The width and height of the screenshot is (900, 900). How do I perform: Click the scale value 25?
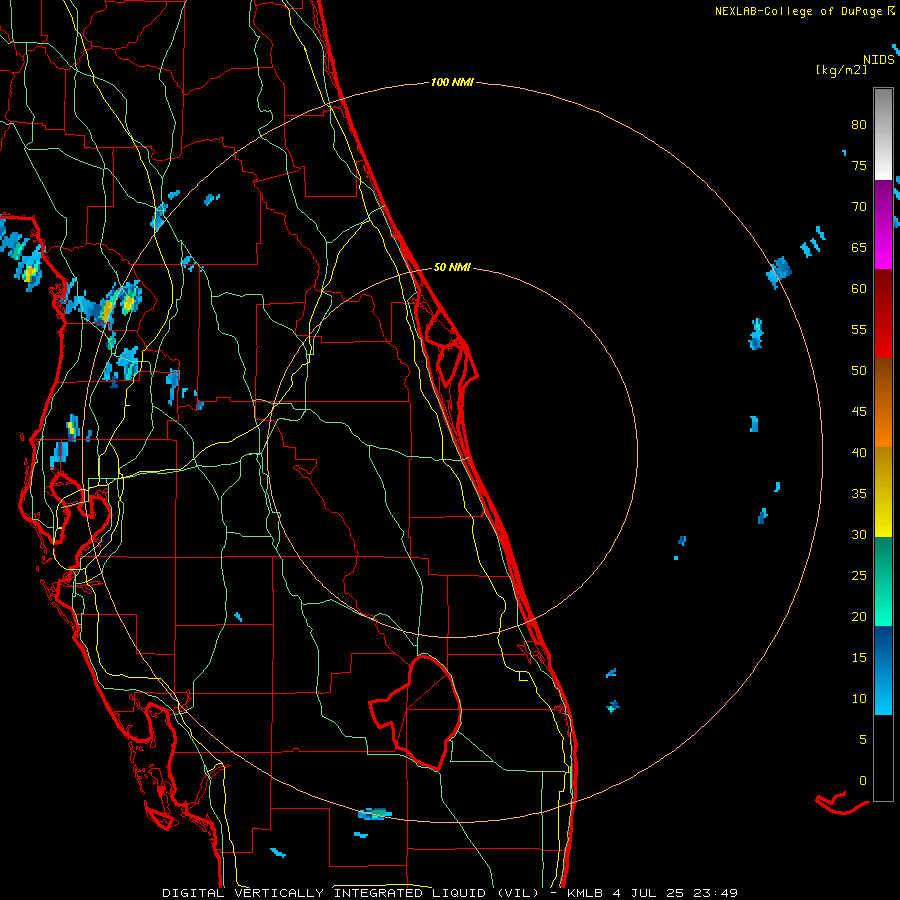859,576
